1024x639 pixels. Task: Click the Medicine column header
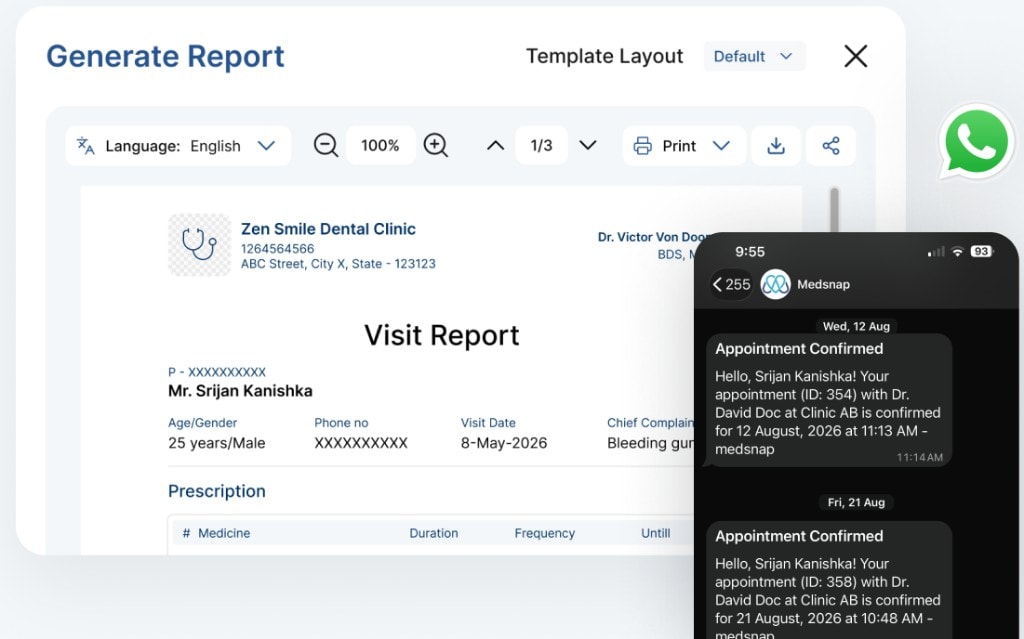224,533
